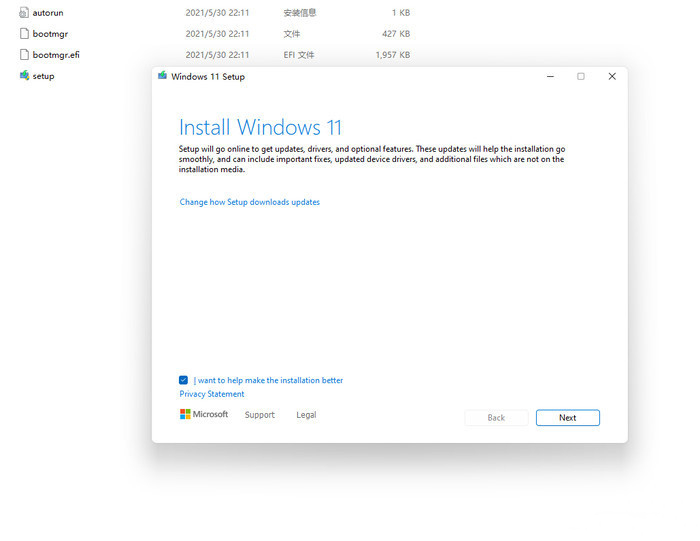Click the Install Windows 11 heading
Viewport: 700px width, 541px height.
260,127
